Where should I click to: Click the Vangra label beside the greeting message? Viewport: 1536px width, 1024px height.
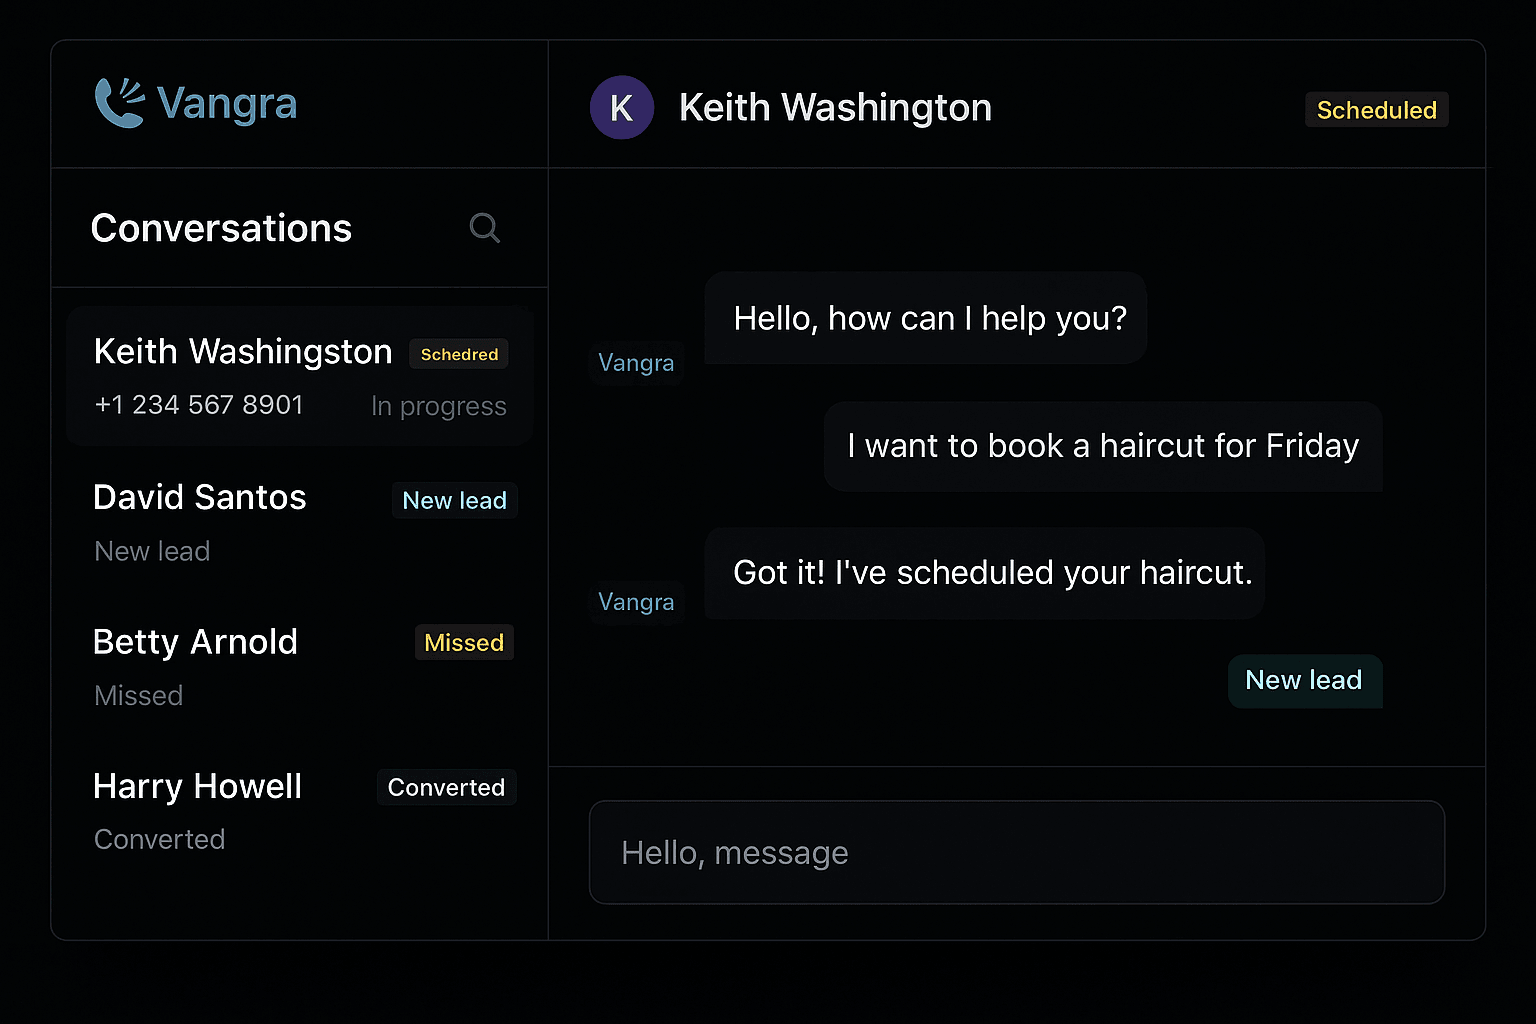pyautogui.click(x=636, y=362)
